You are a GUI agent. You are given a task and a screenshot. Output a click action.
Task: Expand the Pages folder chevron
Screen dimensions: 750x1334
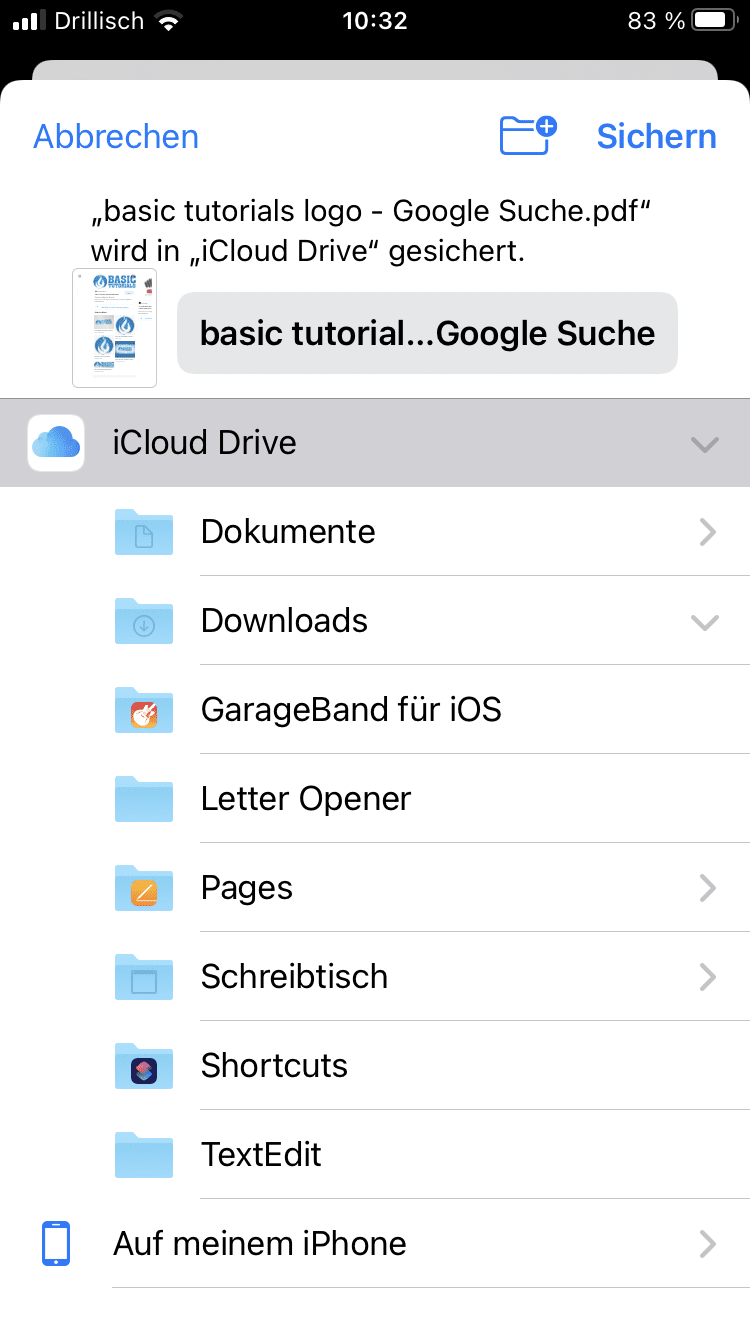click(x=707, y=888)
